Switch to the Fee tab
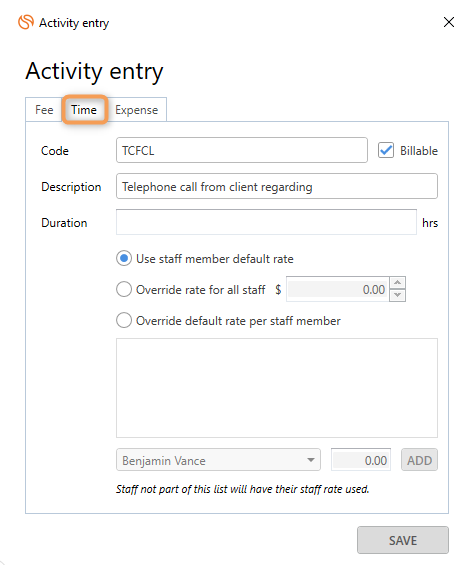Image resolution: width=458 pixels, height=565 pixels. point(44,110)
